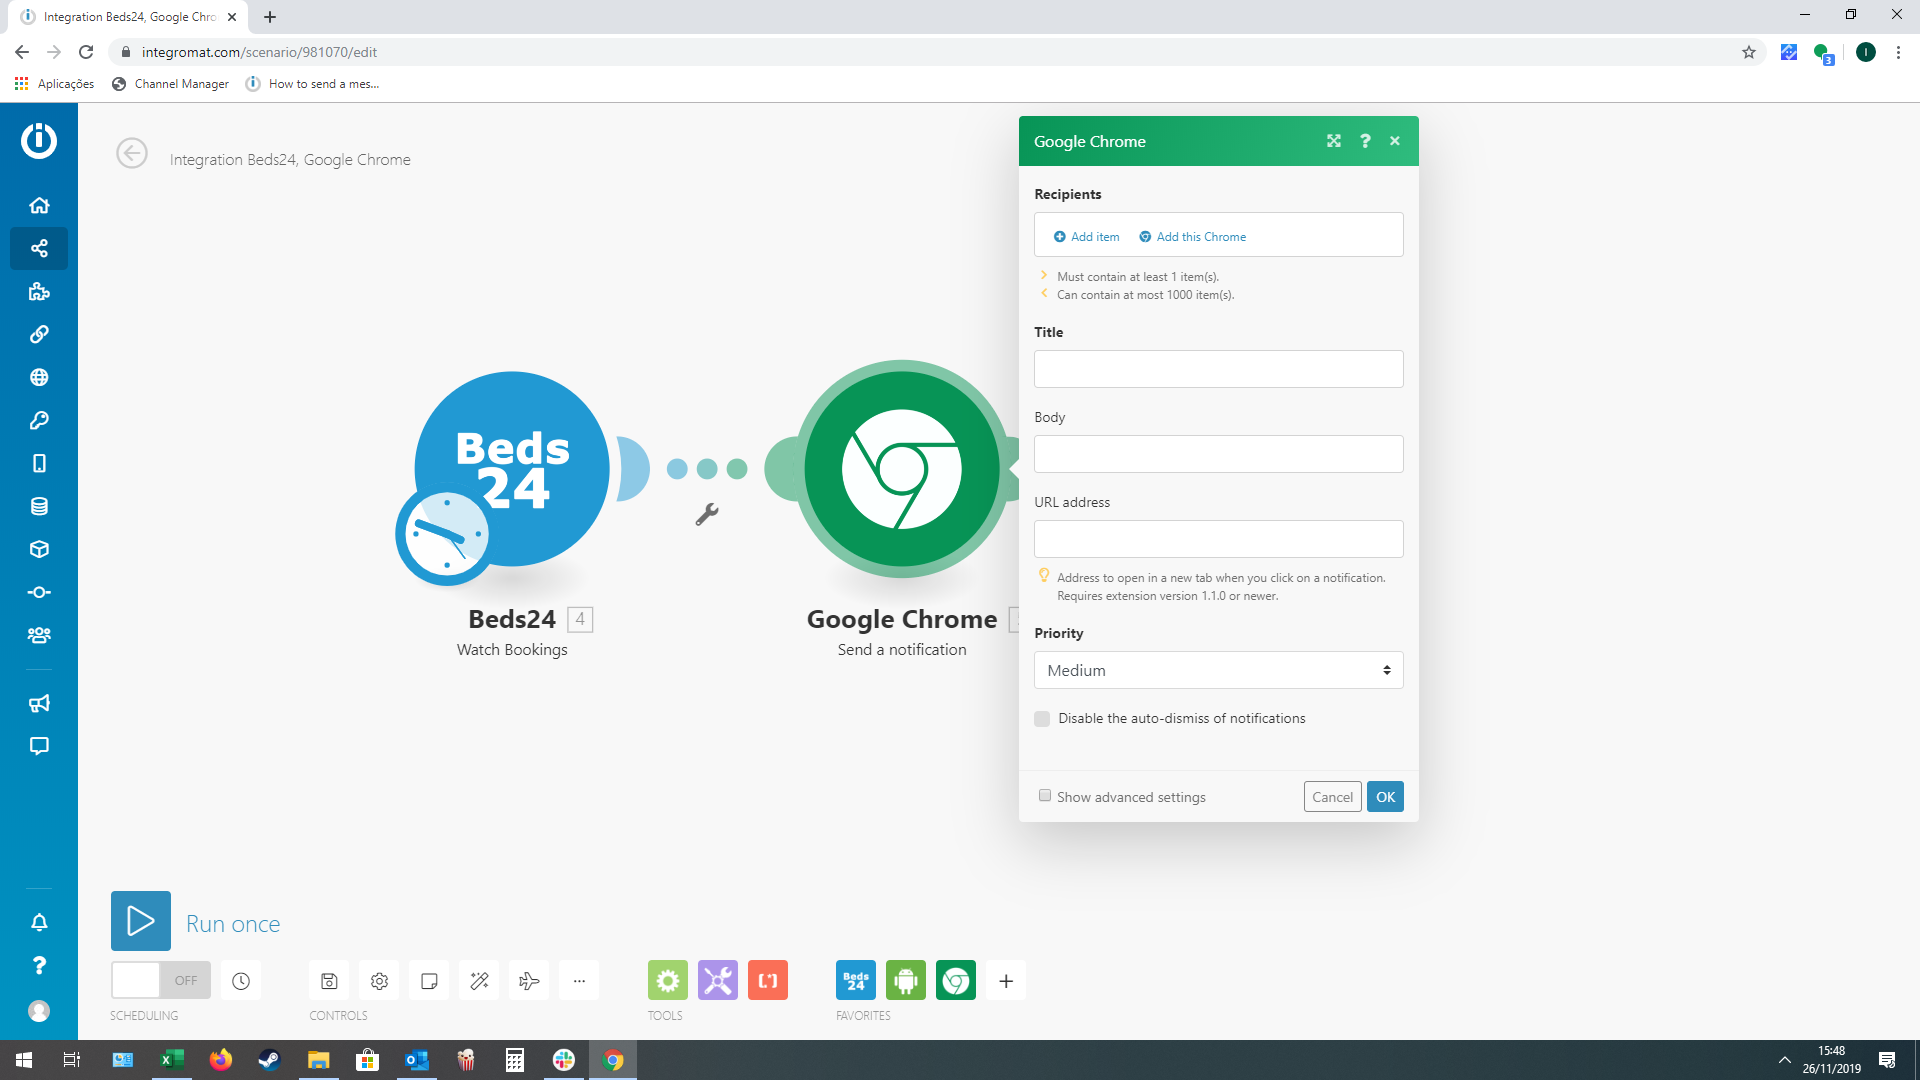Add Beds24 module from favorites

pyautogui.click(x=856, y=981)
